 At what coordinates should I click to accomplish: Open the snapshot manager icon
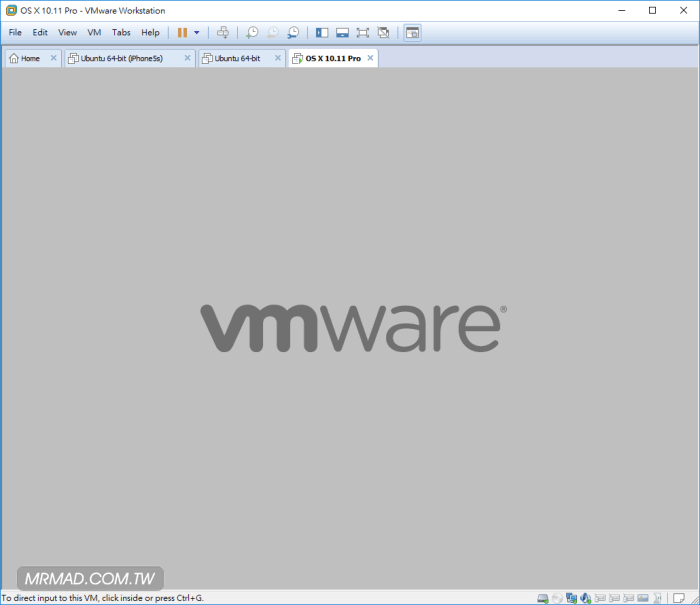tap(292, 32)
